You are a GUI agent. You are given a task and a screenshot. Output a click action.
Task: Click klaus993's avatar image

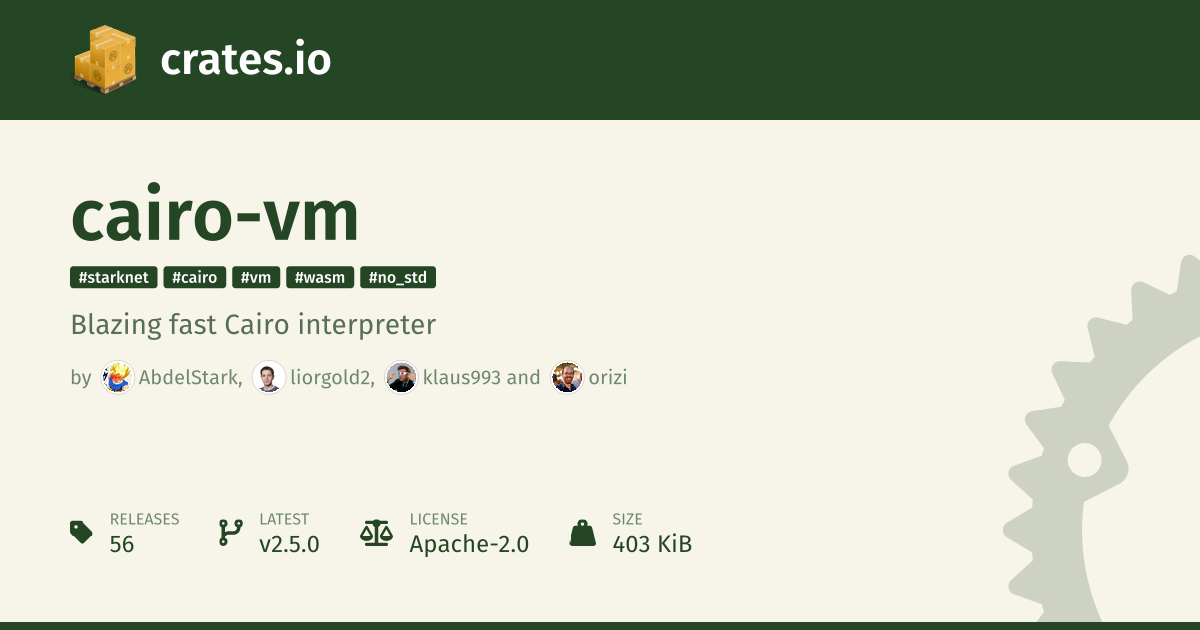tap(401, 377)
